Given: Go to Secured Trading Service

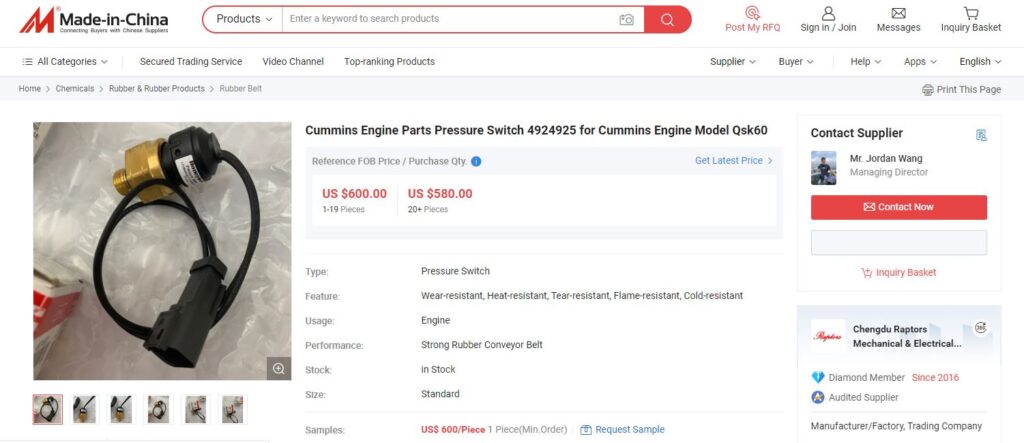Looking at the screenshot, I should pyautogui.click(x=191, y=61).
